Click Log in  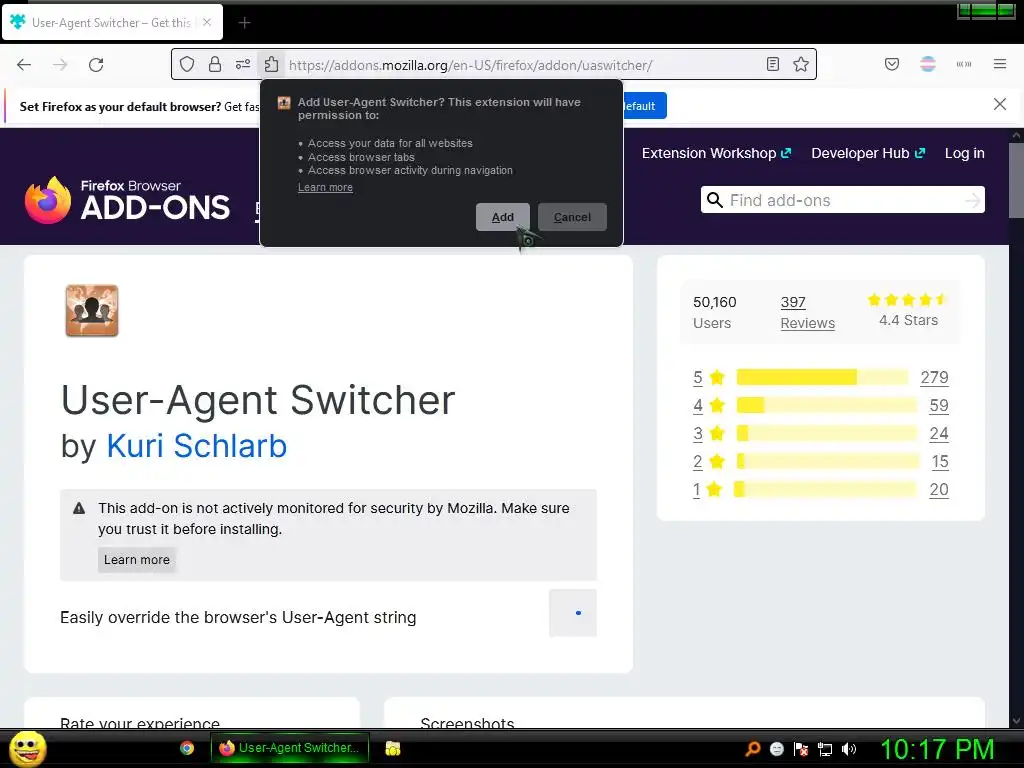[x=965, y=153]
